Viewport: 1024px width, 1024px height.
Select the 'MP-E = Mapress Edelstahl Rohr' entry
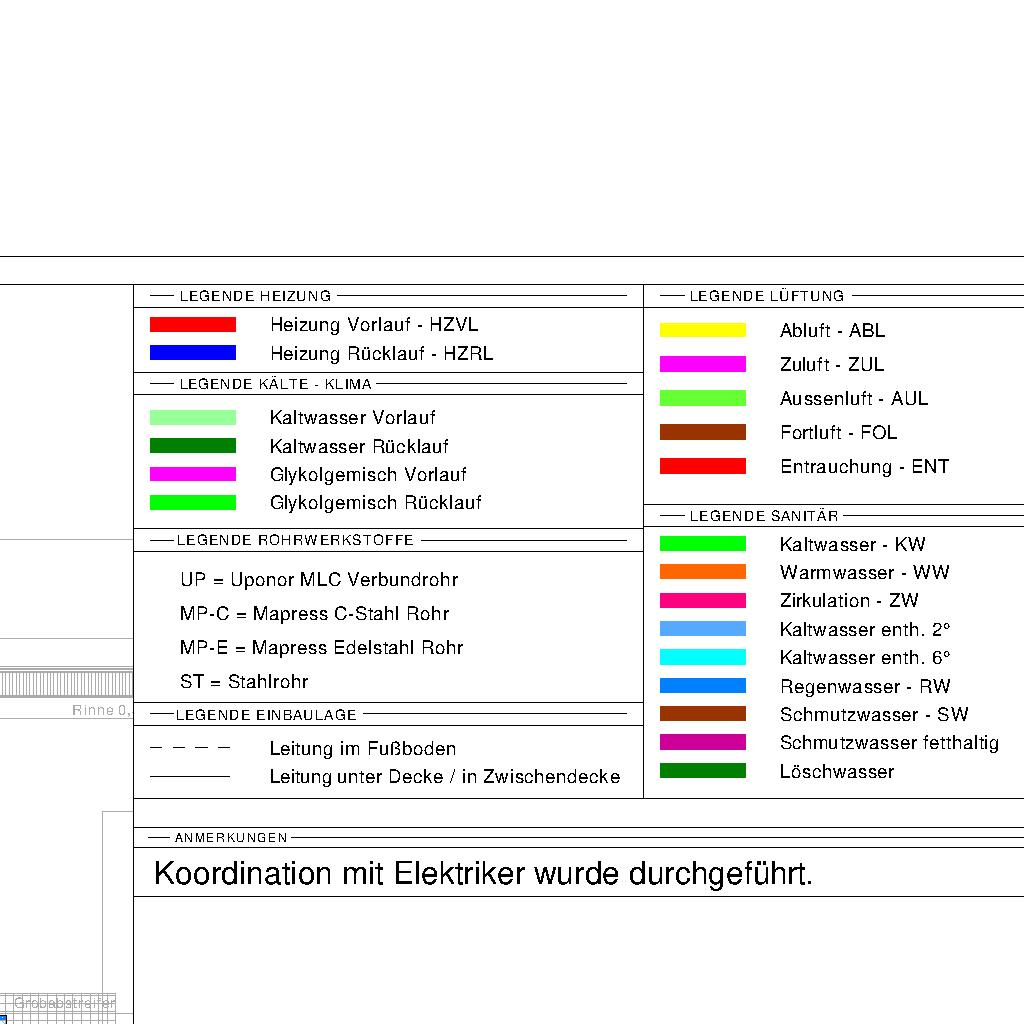[321, 648]
